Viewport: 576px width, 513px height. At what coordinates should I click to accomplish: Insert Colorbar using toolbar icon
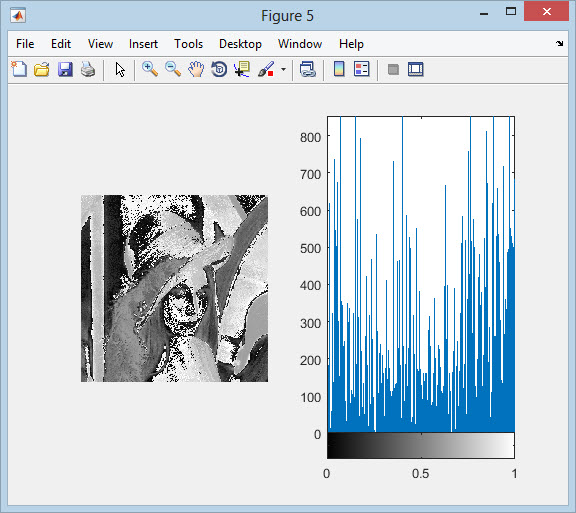(339, 69)
